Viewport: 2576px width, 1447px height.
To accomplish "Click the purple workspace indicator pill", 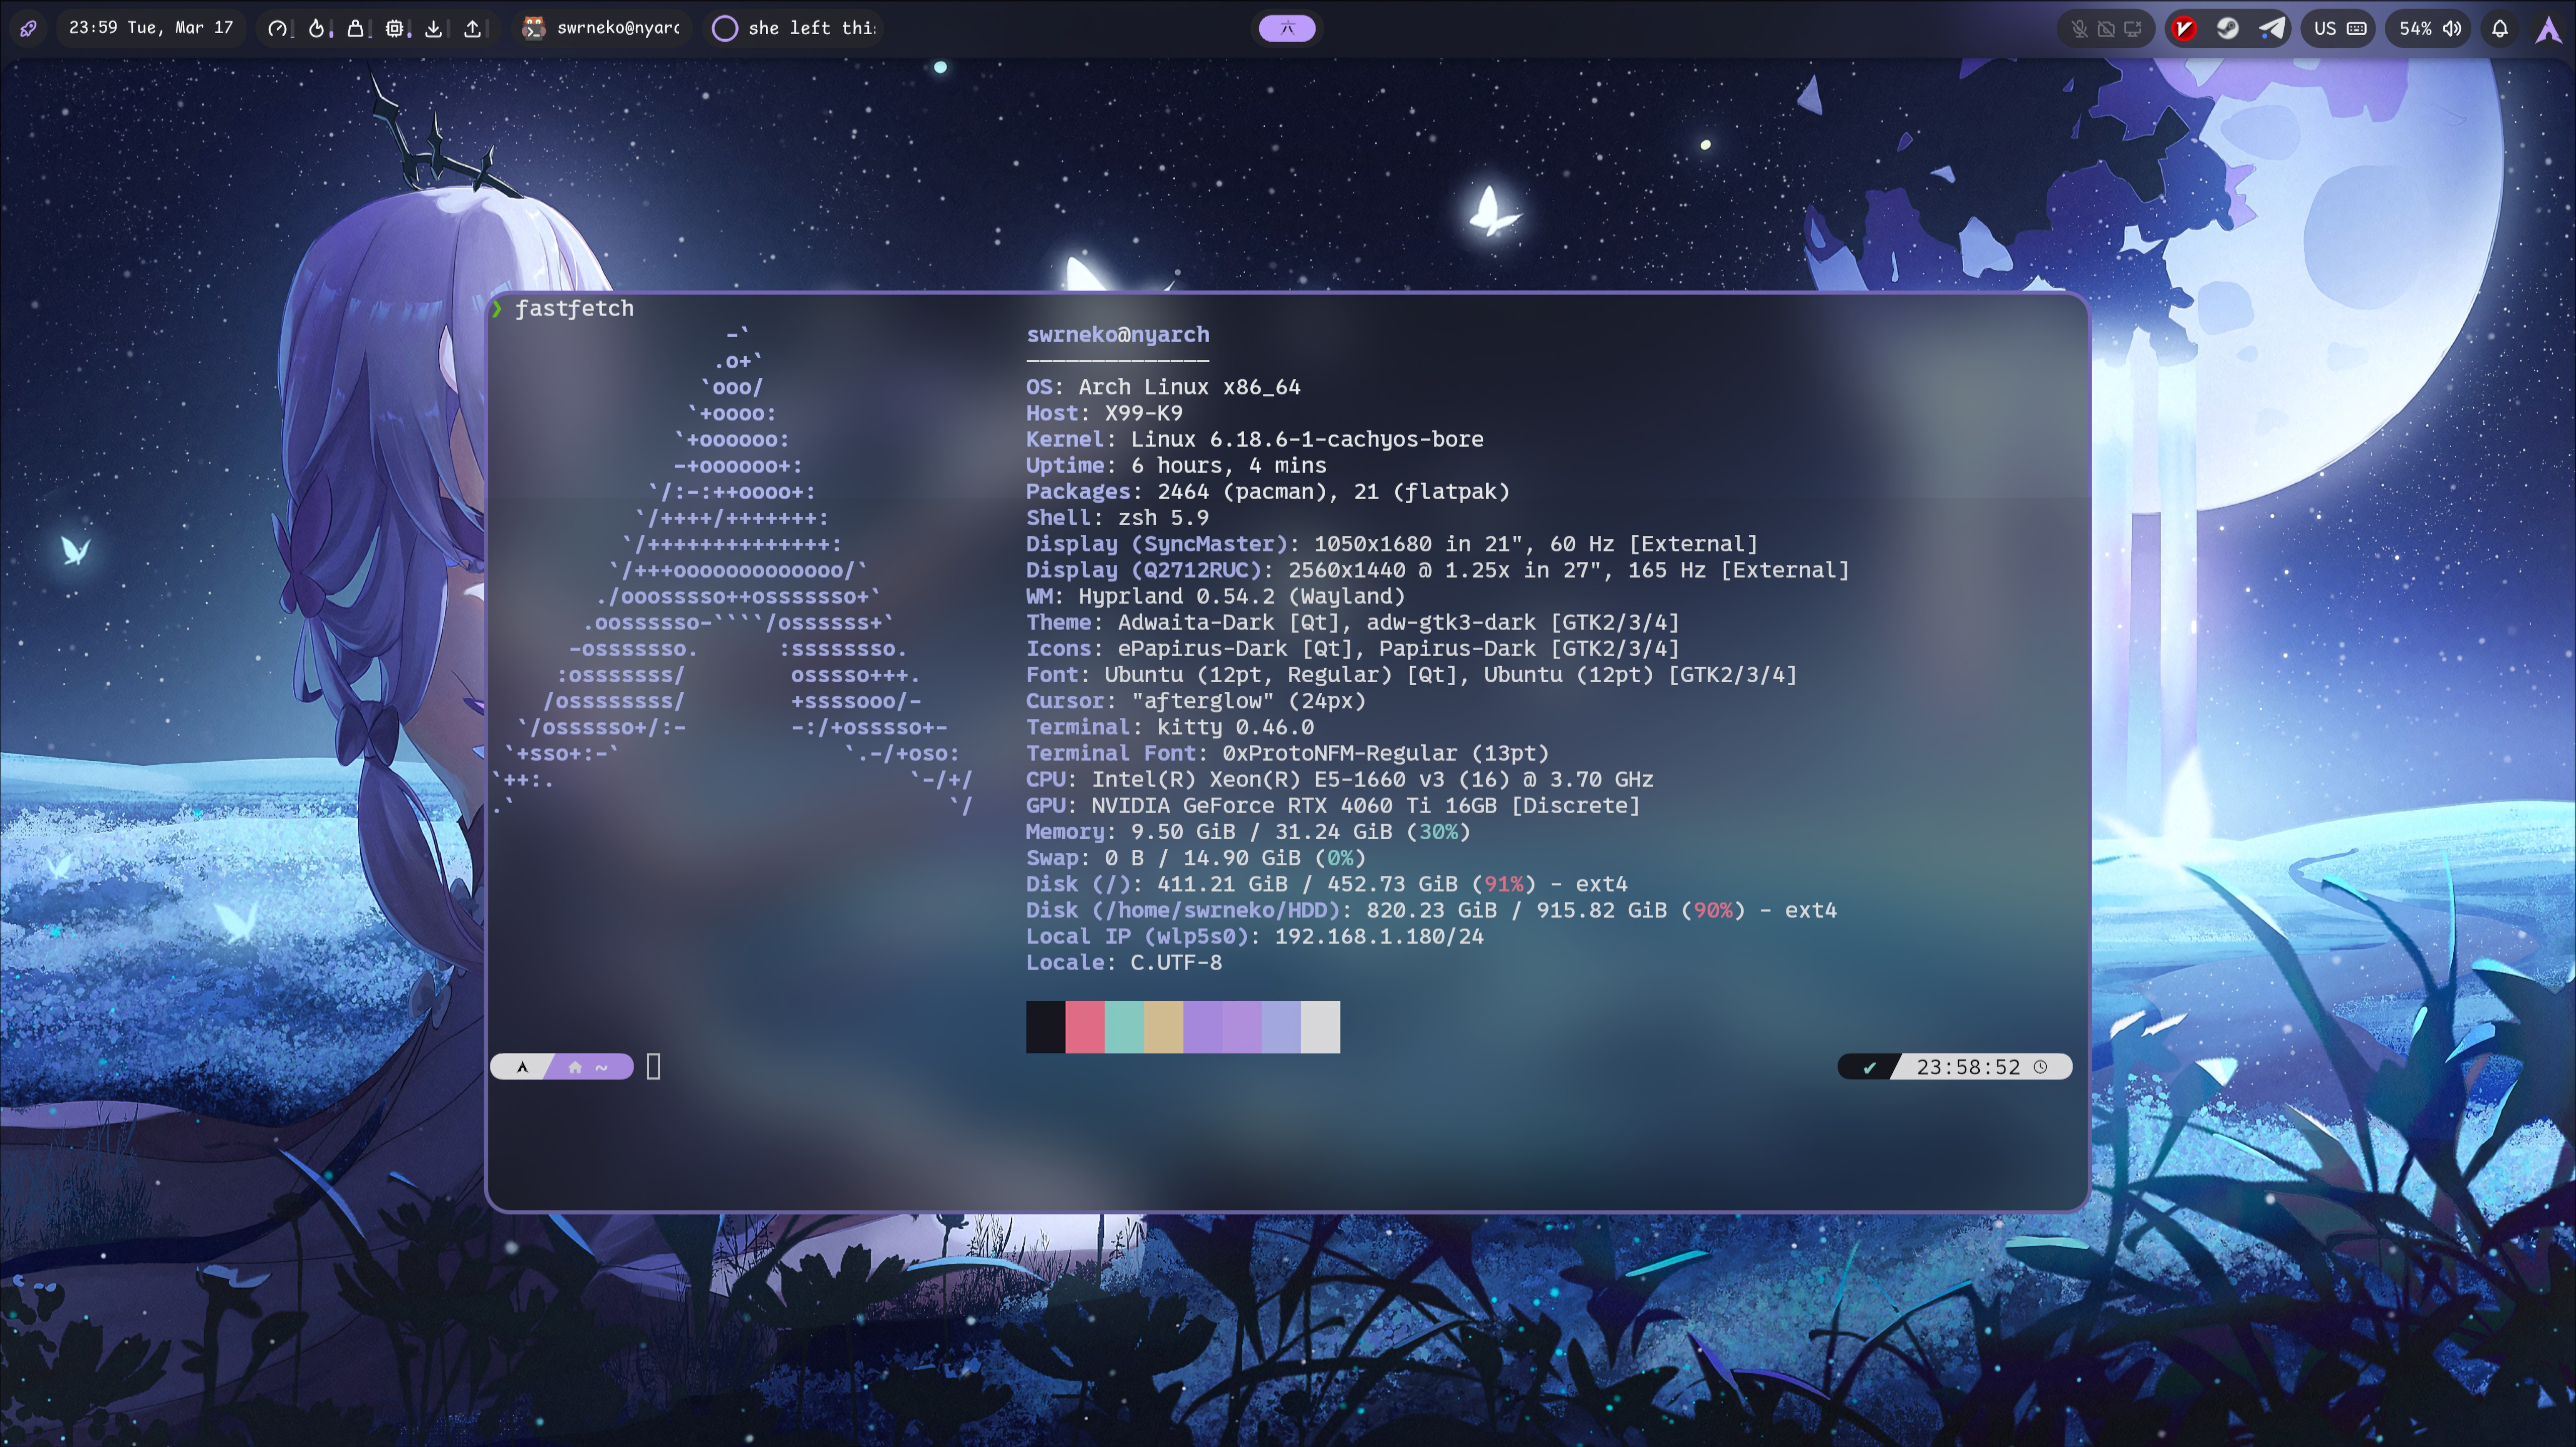I will pyautogui.click(x=1287, y=28).
